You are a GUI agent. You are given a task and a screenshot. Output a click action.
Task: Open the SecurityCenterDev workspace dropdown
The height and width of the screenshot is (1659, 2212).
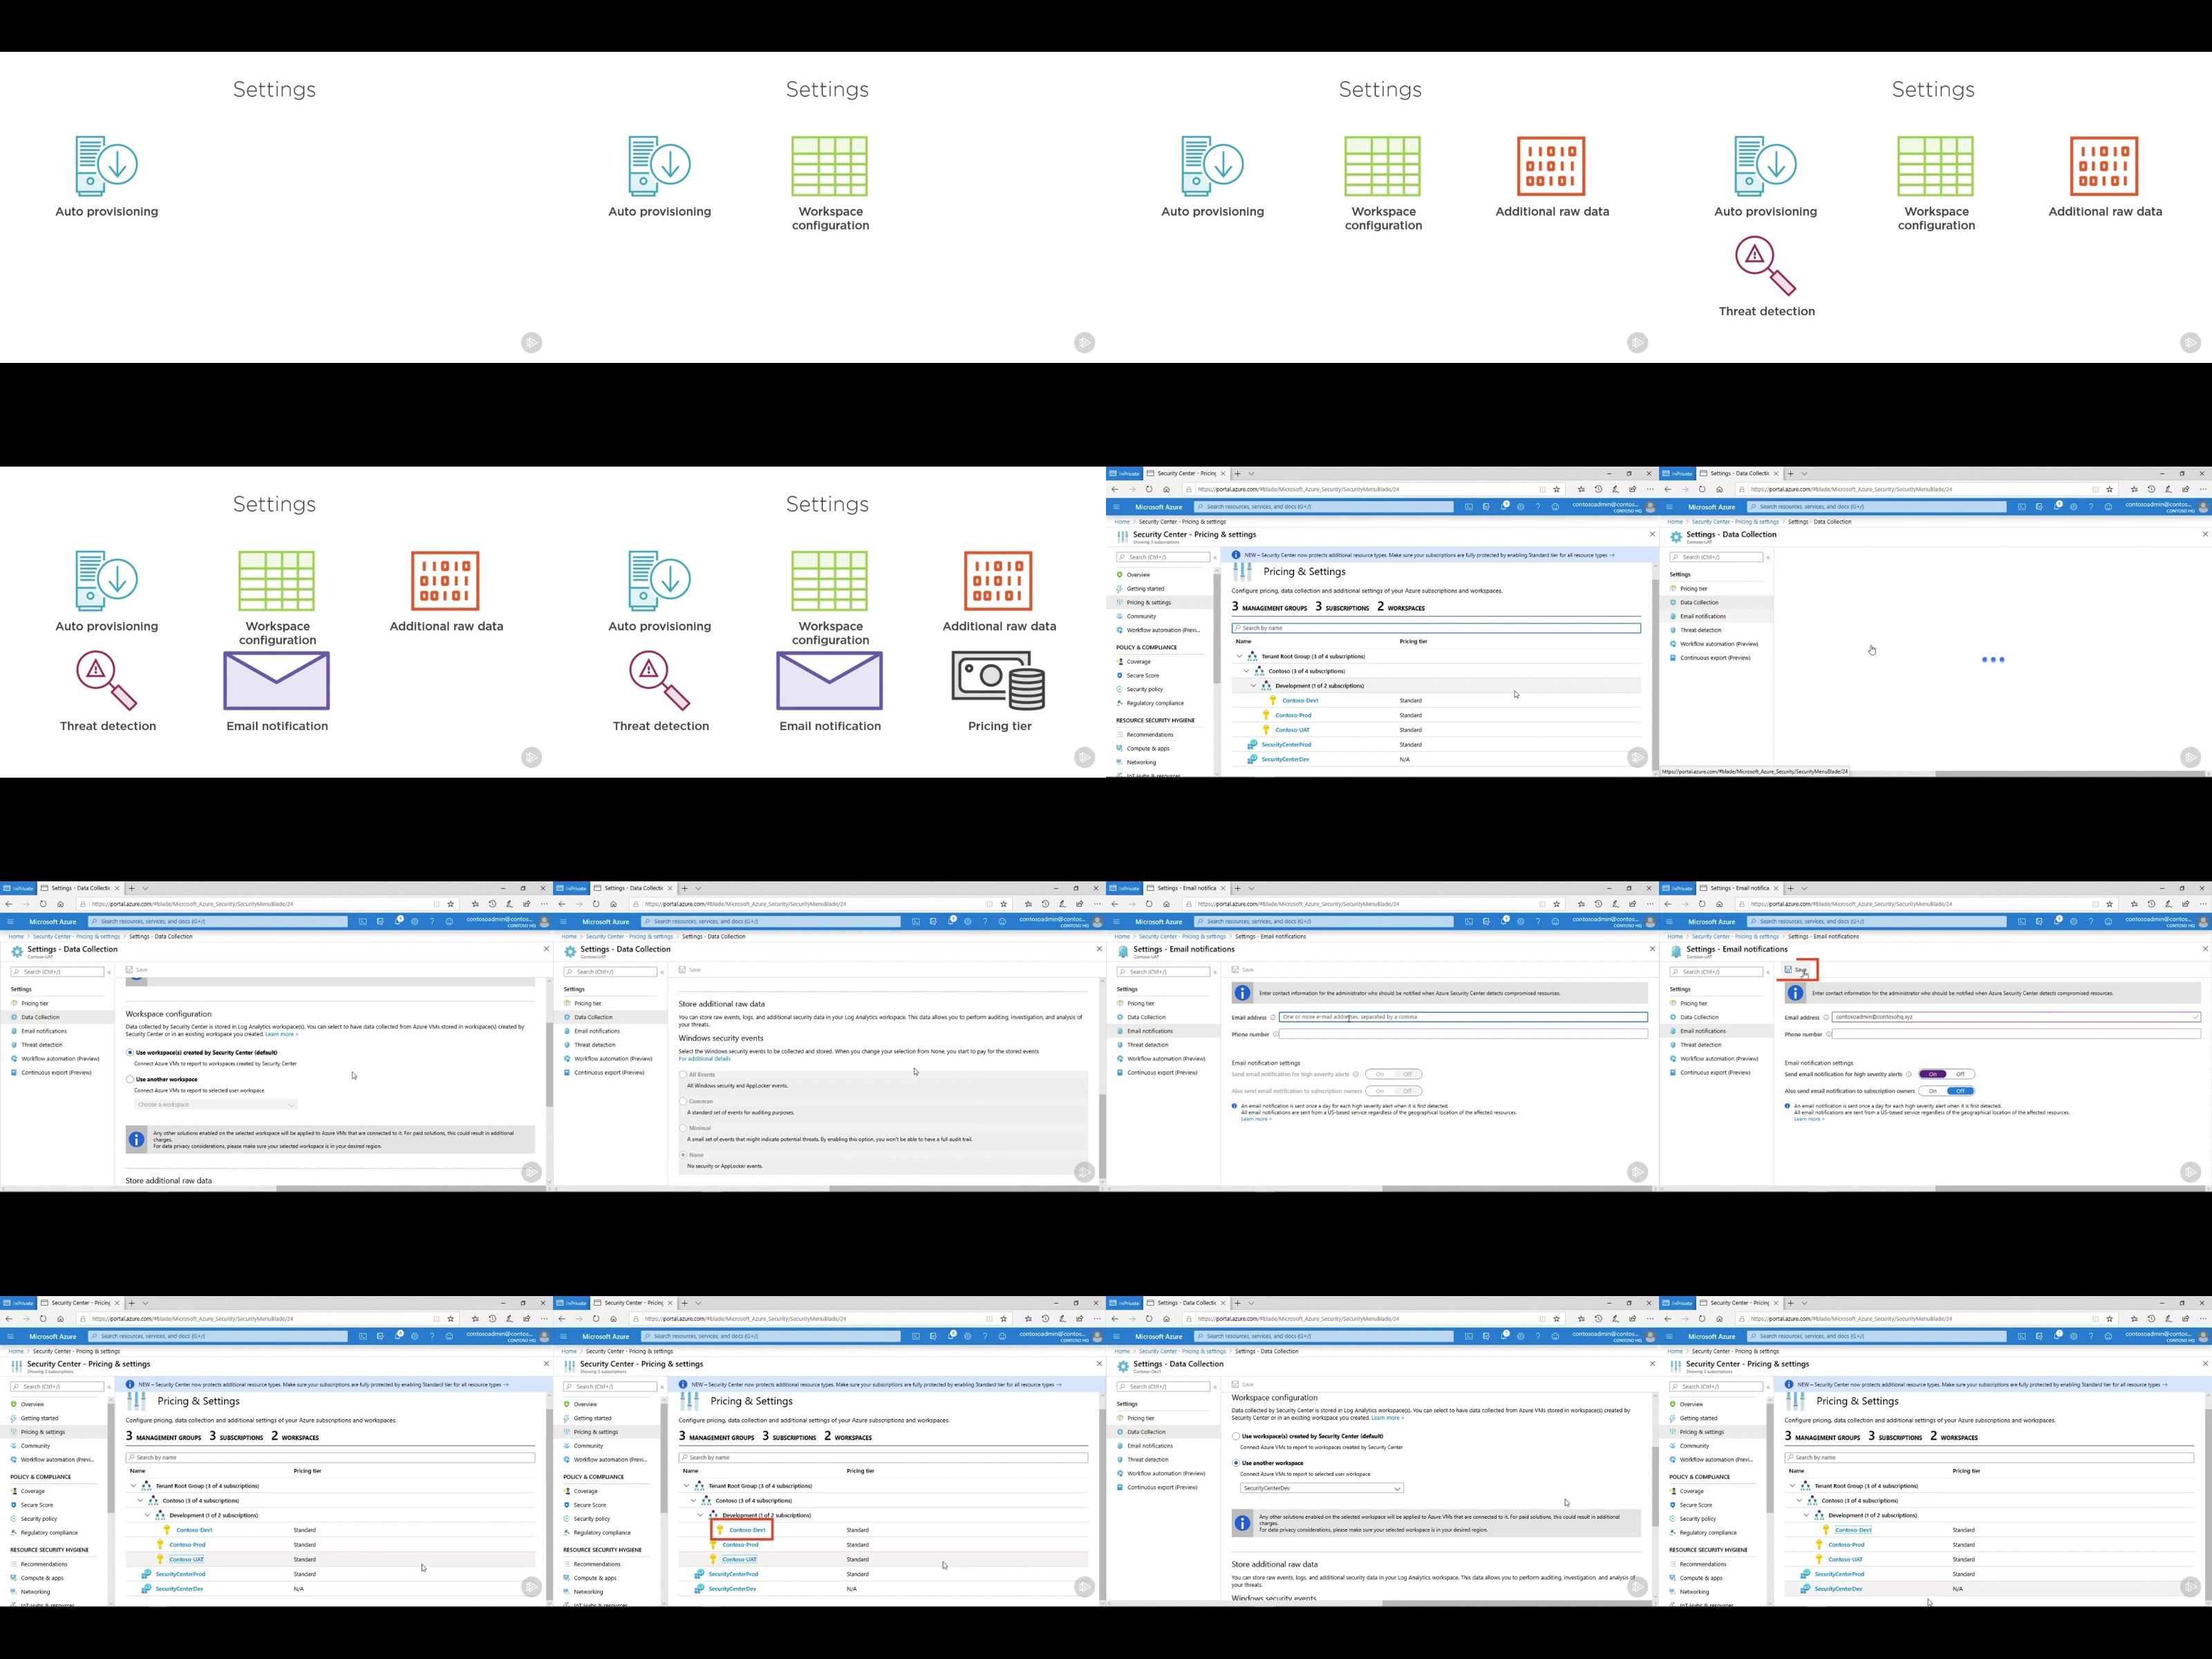[1322, 1488]
